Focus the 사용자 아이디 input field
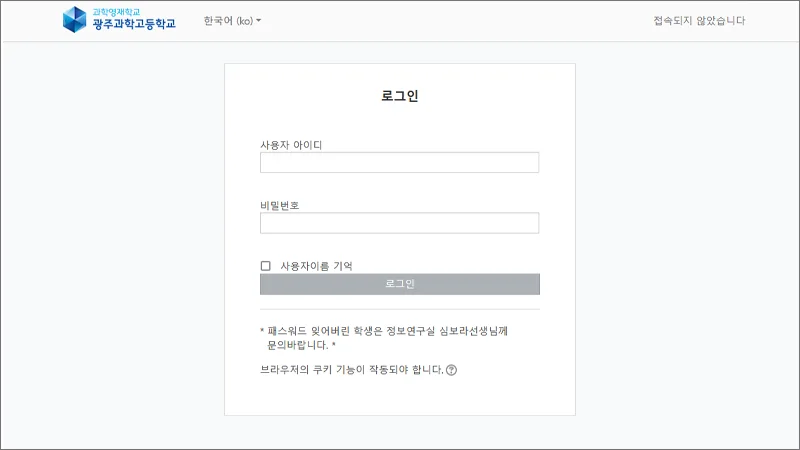This screenshot has width=800, height=450. (x=399, y=162)
